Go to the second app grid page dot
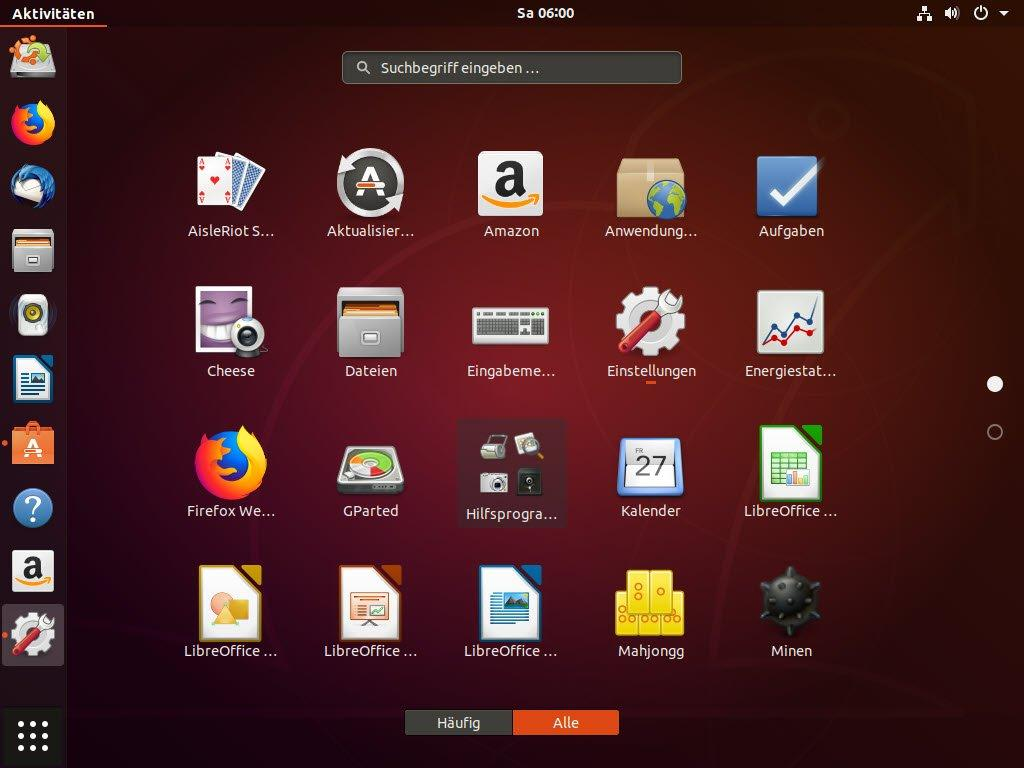 click(995, 432)
